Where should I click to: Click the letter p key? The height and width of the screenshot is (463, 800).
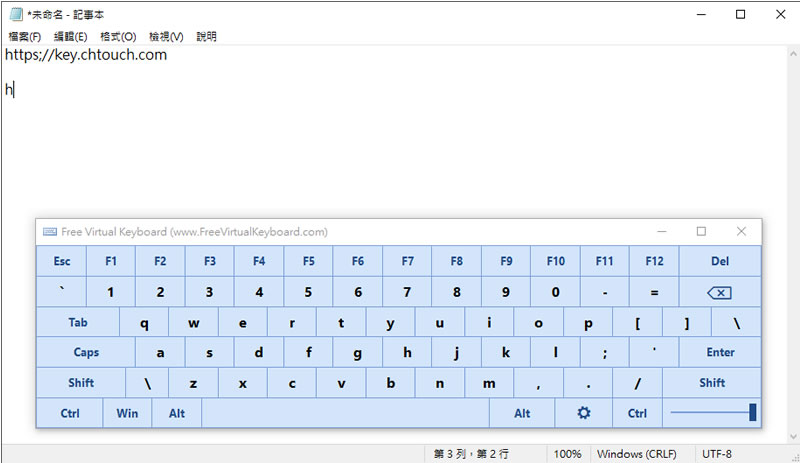tap(588, 323)
